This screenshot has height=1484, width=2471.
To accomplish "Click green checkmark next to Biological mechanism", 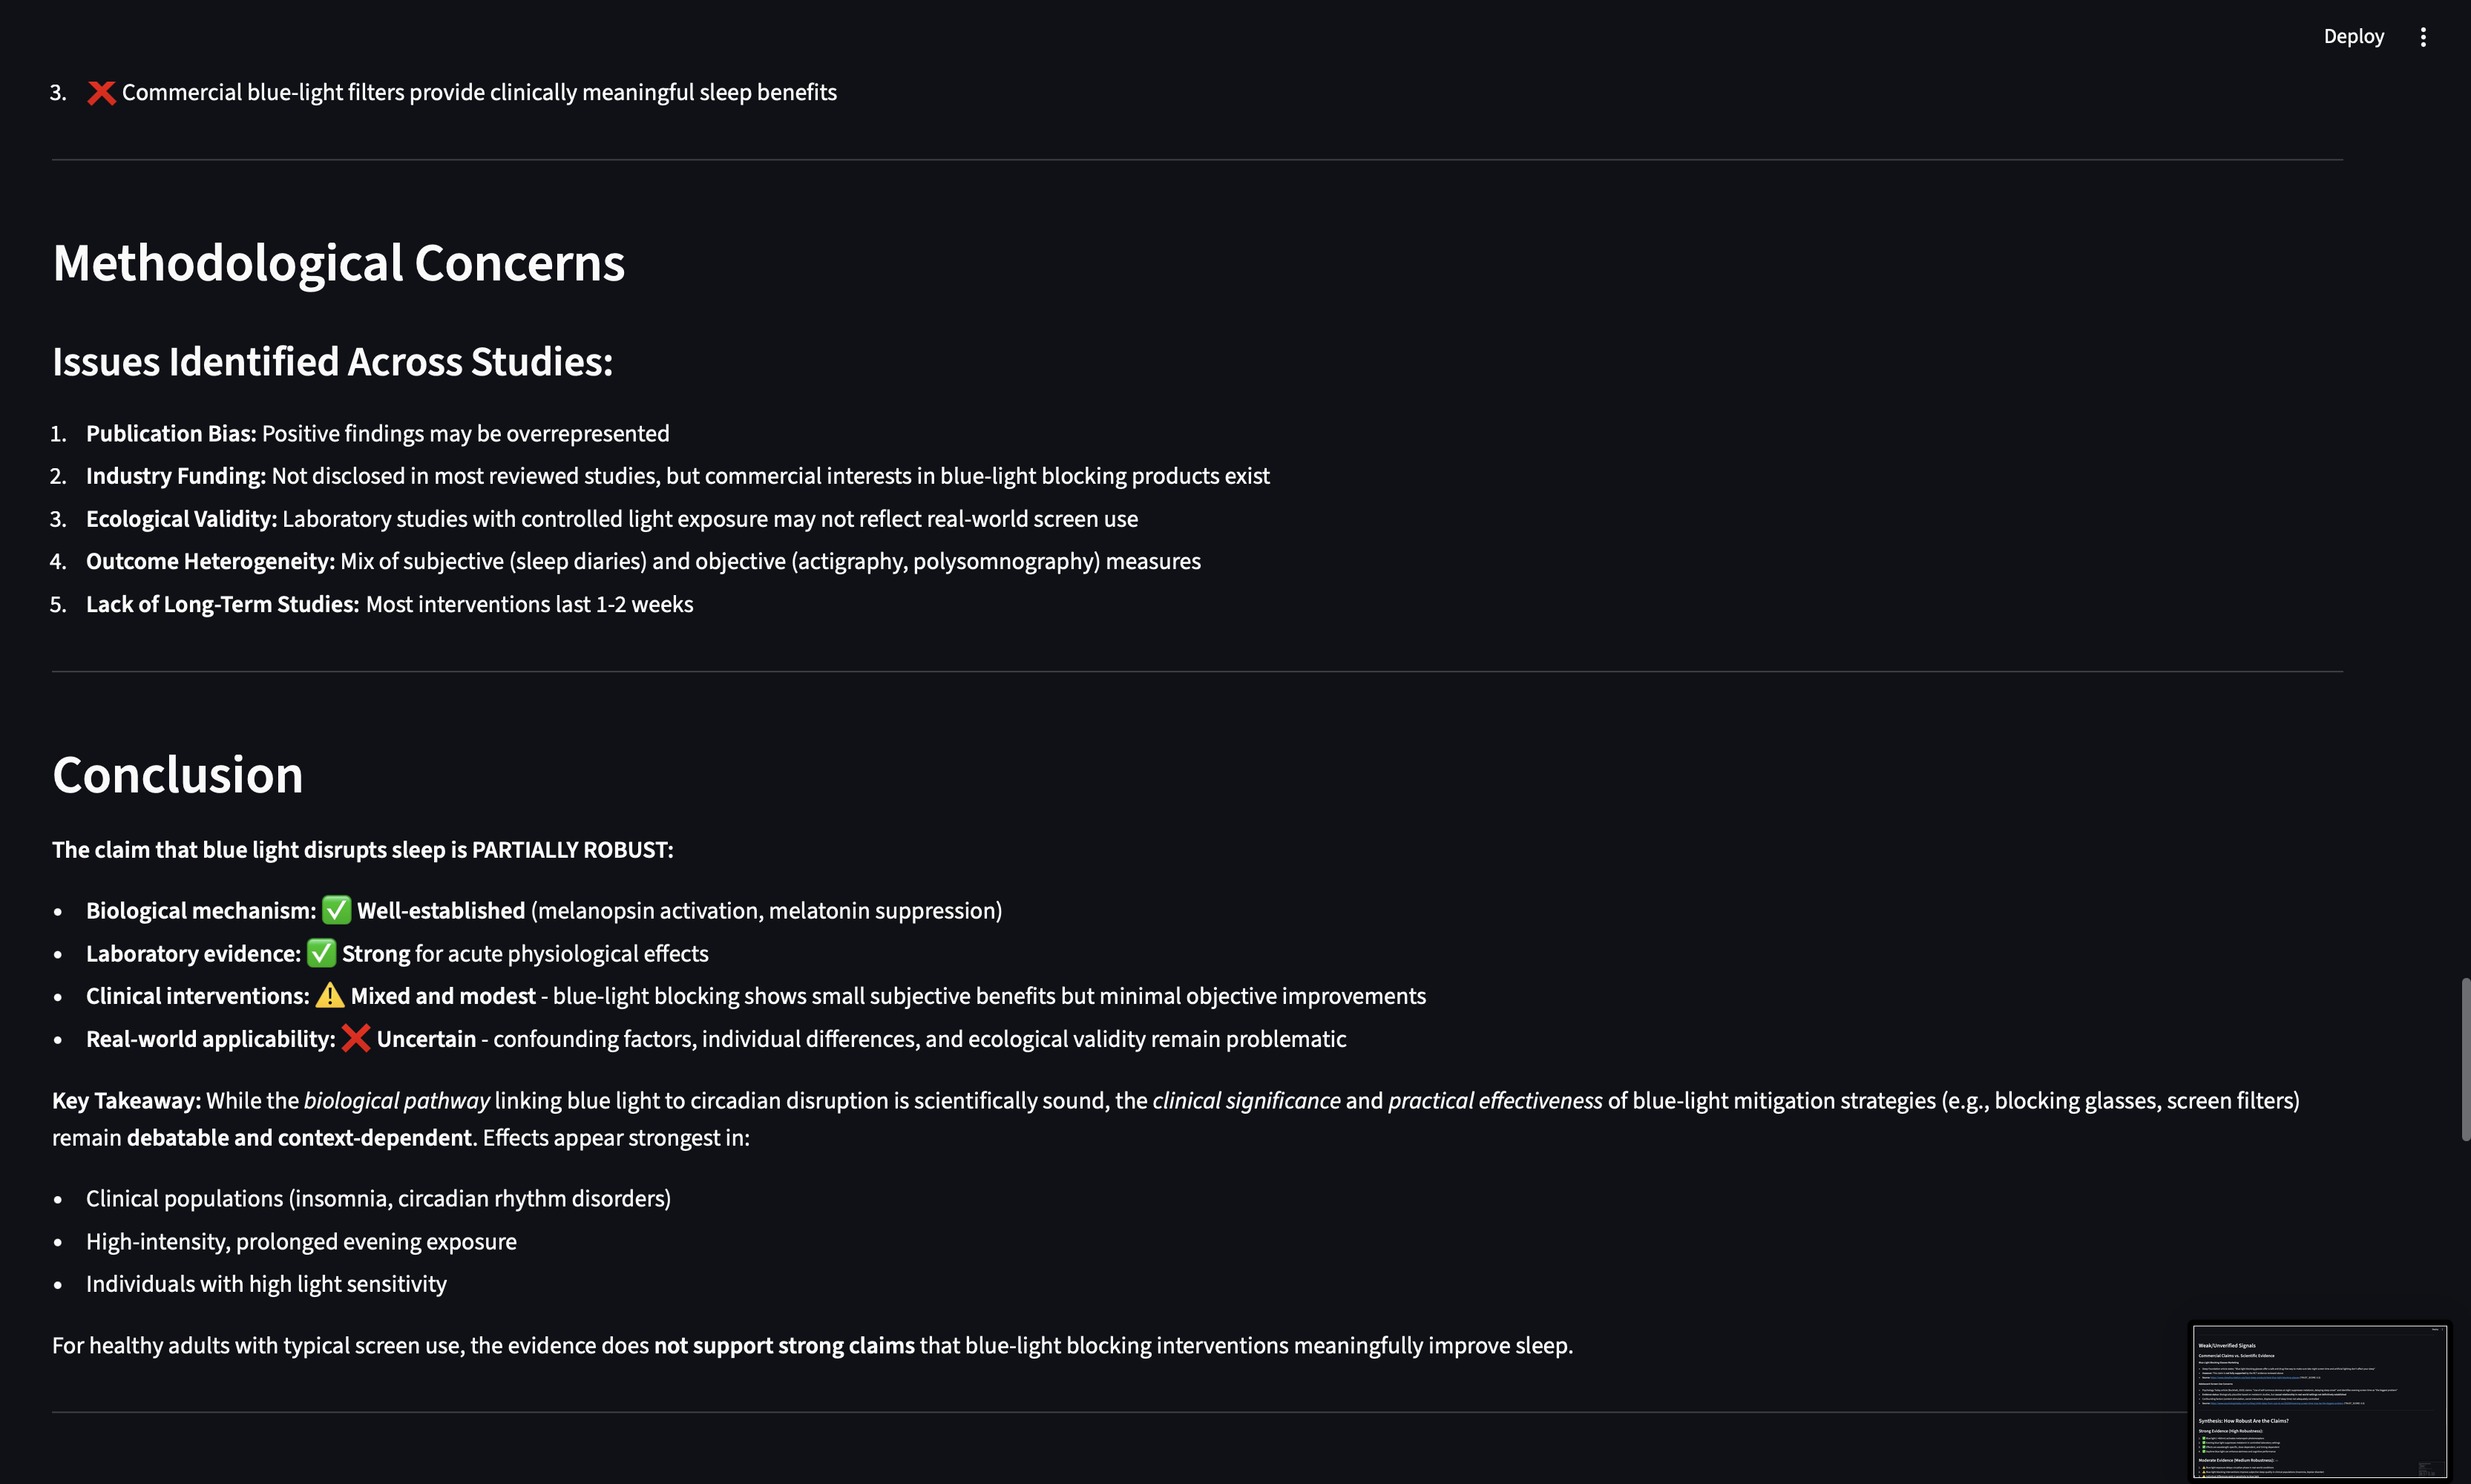I will (x=336, y=910).
